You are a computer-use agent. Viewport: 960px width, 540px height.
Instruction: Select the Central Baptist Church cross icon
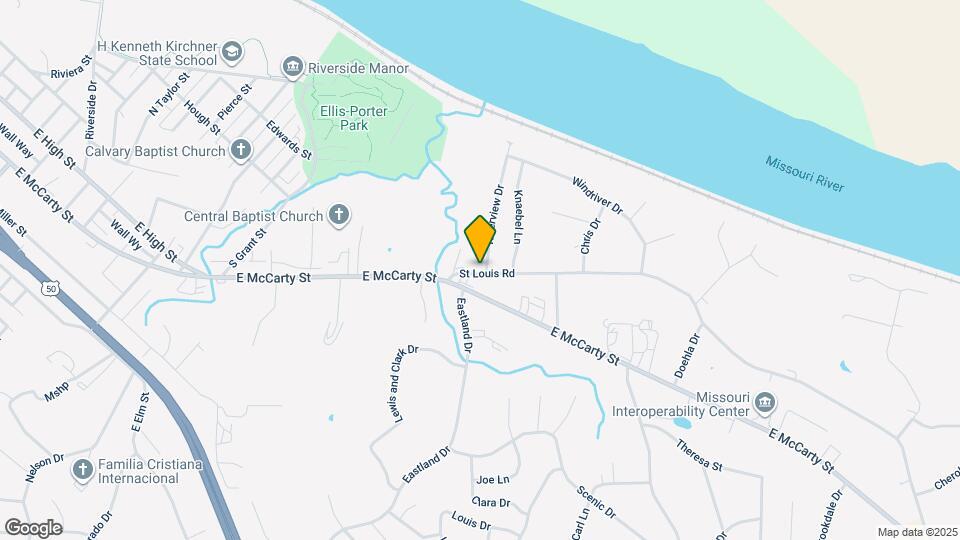(x=339, y=216)
